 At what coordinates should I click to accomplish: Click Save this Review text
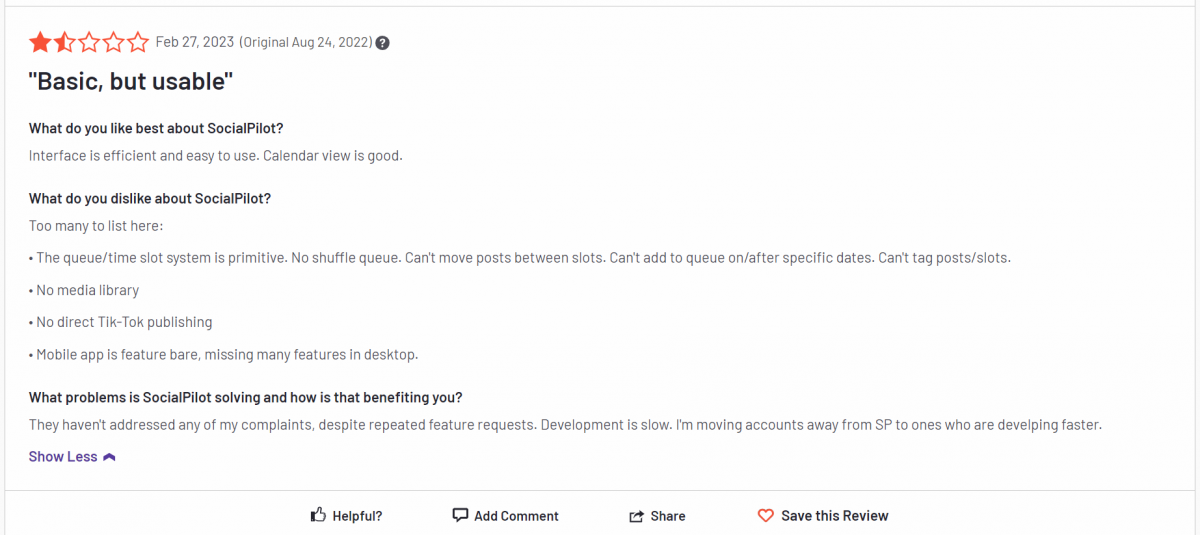(x=834, y=516)
